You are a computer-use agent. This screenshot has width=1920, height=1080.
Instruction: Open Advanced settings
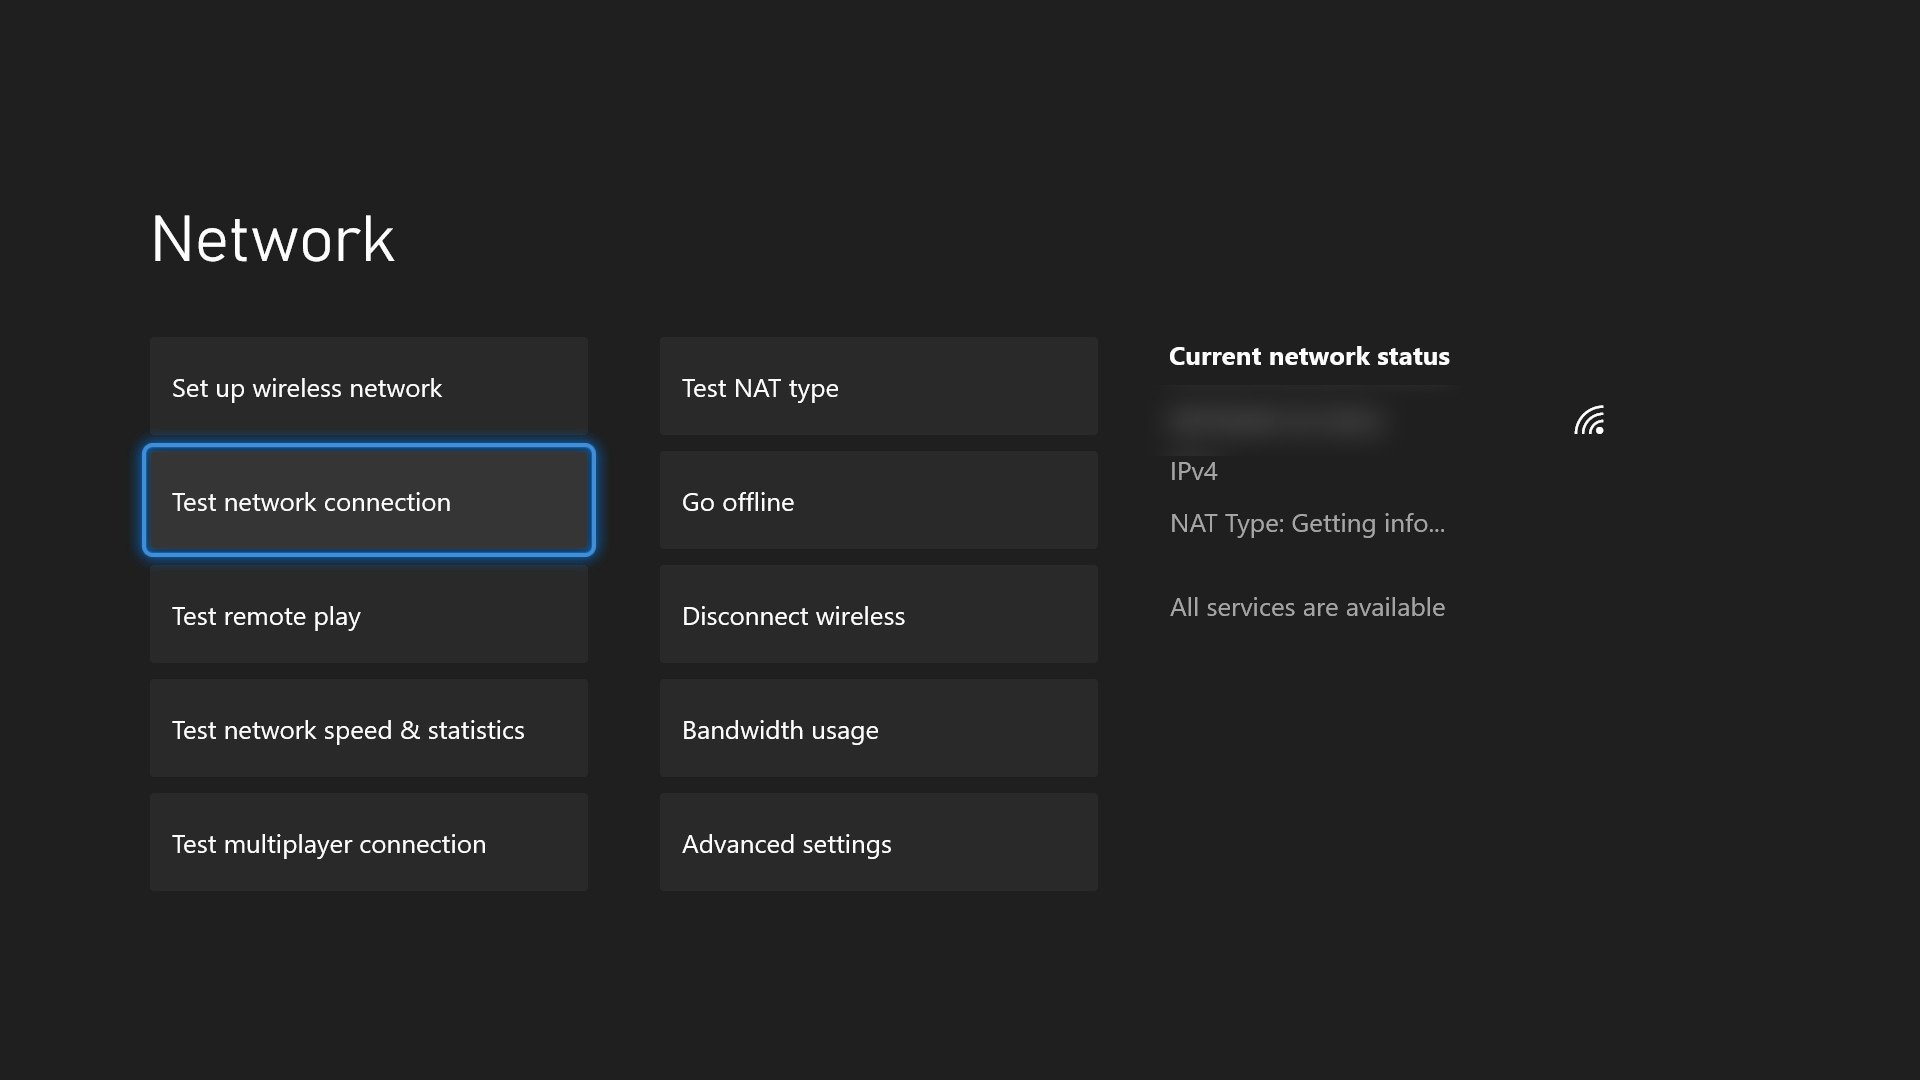pos(877,843)
